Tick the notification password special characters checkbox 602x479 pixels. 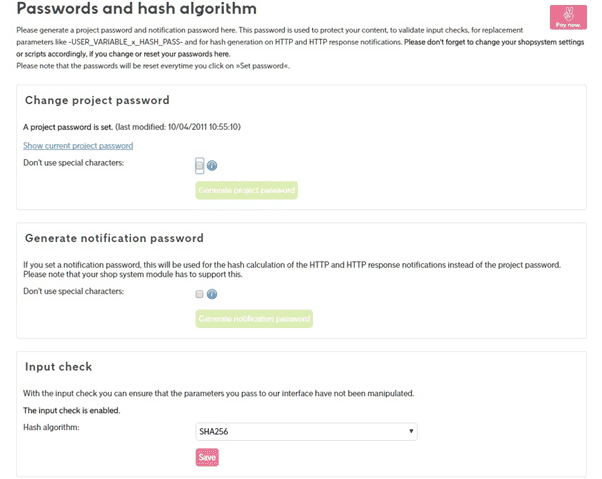(x=200, y=294)
